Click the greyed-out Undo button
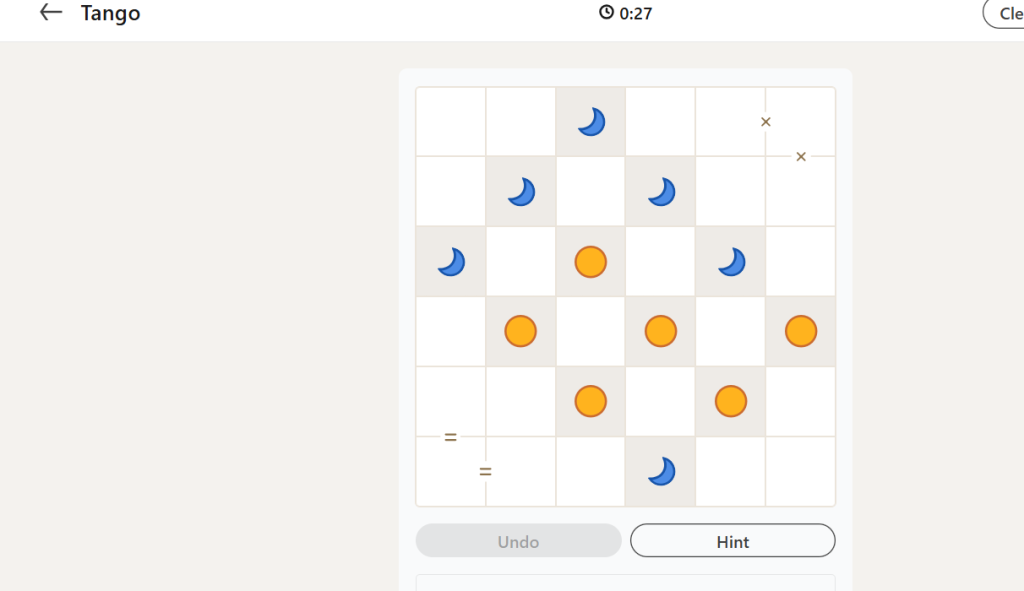 [518, 541]
